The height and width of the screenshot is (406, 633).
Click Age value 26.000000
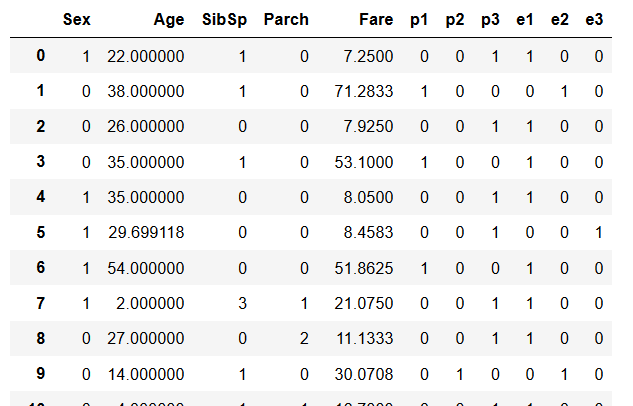(146, 126)
